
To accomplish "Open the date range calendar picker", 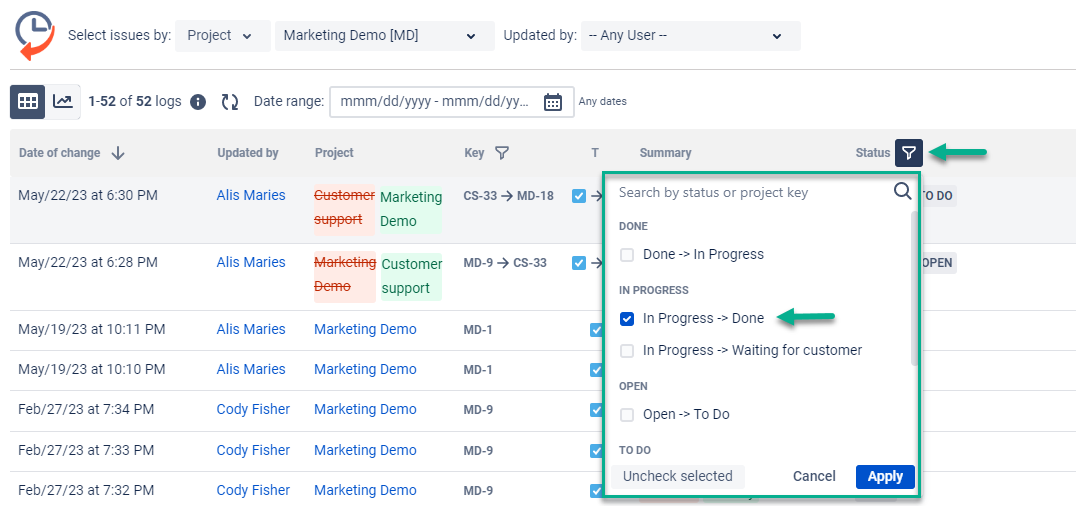I will tap(552, 102).
